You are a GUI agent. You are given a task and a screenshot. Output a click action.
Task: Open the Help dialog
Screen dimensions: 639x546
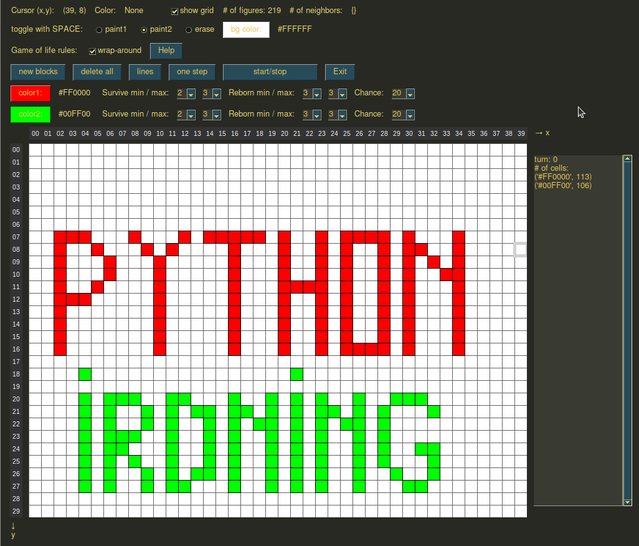[x=166, y=51]
